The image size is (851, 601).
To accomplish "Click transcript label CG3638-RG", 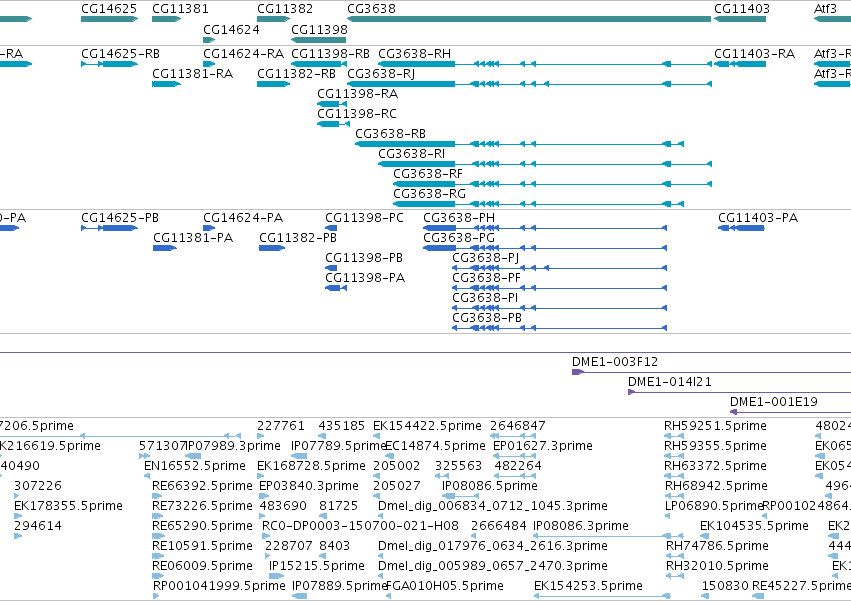I will (x=429, y=194).
